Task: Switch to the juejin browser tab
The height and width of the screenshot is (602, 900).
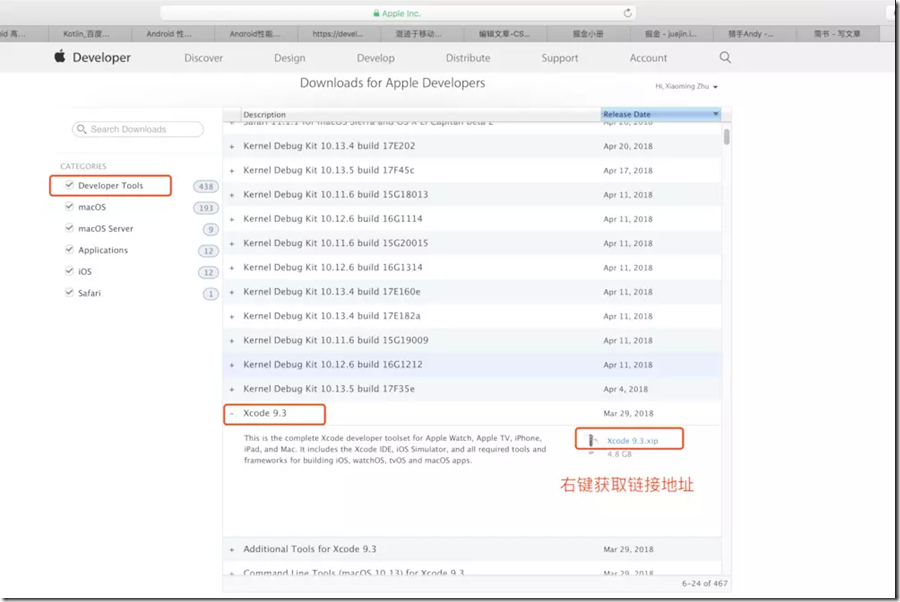Action: tap(671, 34)
